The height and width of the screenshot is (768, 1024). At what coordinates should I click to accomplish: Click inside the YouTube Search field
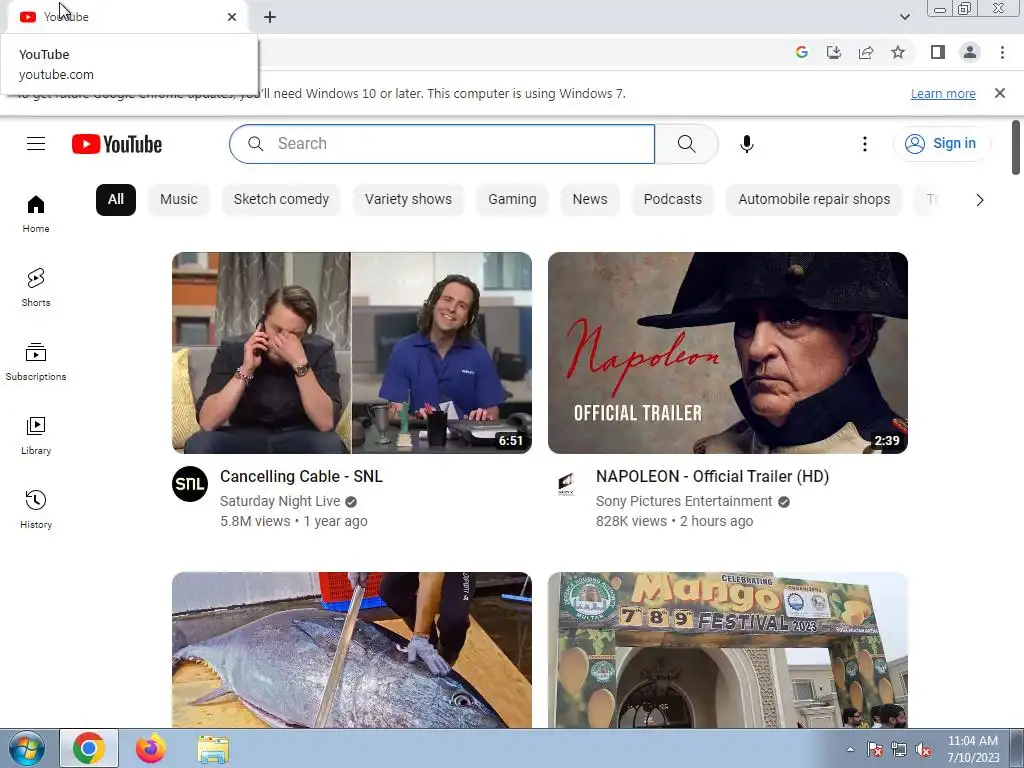coord(442,144)
